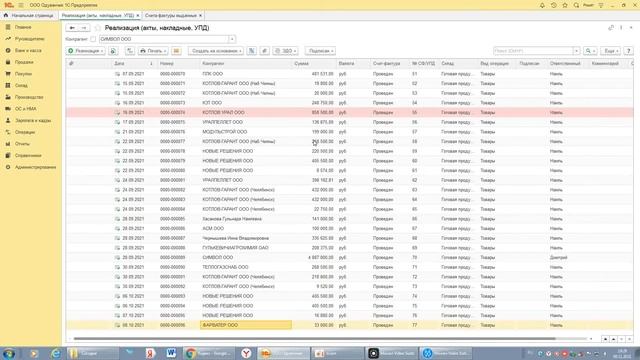Open Операции section in sidebar

point(25,132)
